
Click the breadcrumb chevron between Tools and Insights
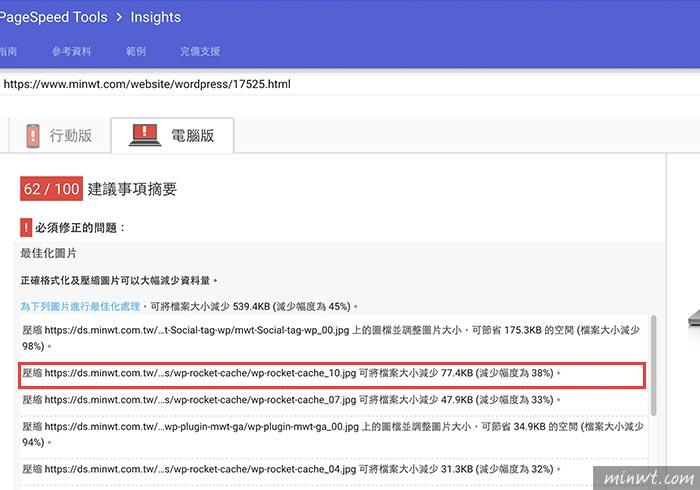click(119, 17)
